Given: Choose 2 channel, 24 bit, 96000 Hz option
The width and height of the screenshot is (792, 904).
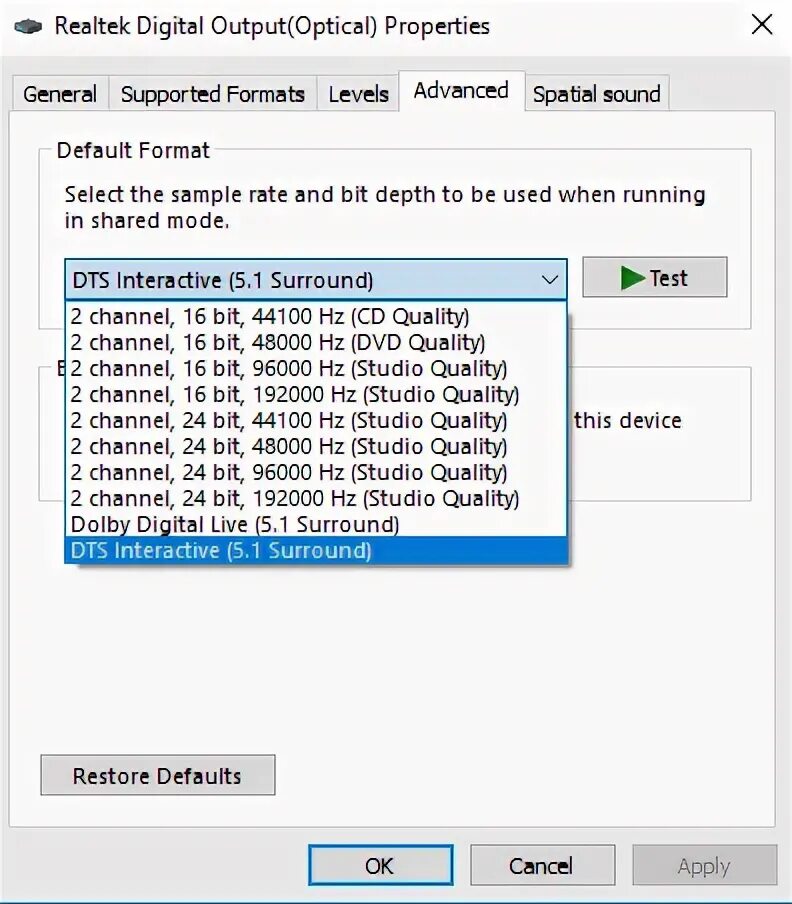Looking at the screenshot, I should point(316,472).
